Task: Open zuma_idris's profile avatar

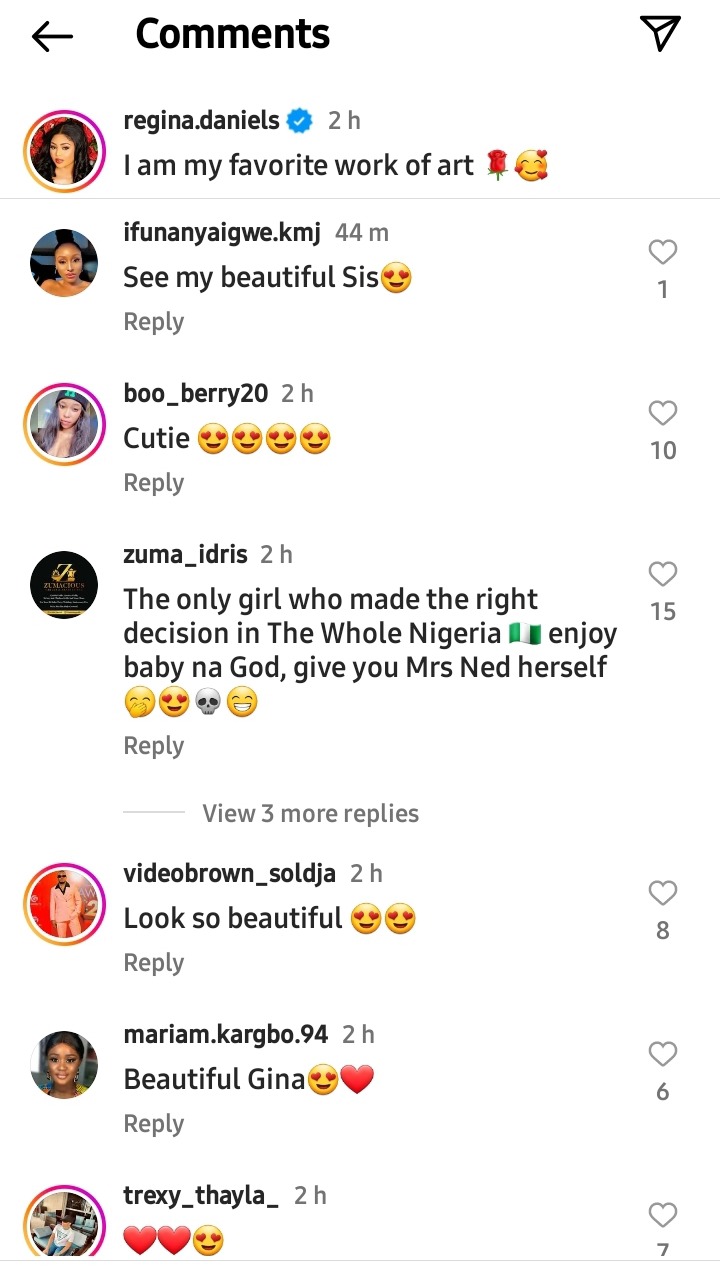Action: coord(64,585)
